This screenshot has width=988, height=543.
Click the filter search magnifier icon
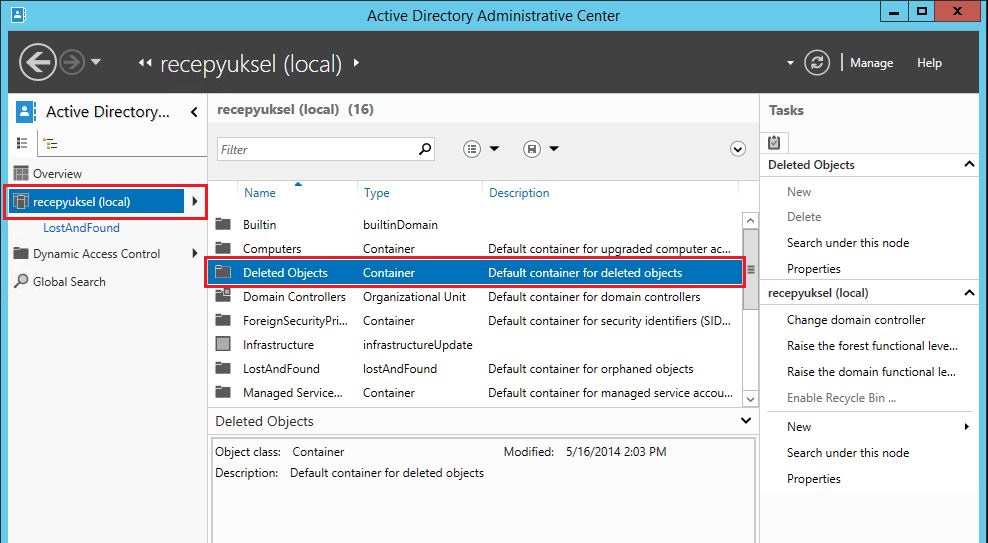pyautogui.click(x=425, y=149)
